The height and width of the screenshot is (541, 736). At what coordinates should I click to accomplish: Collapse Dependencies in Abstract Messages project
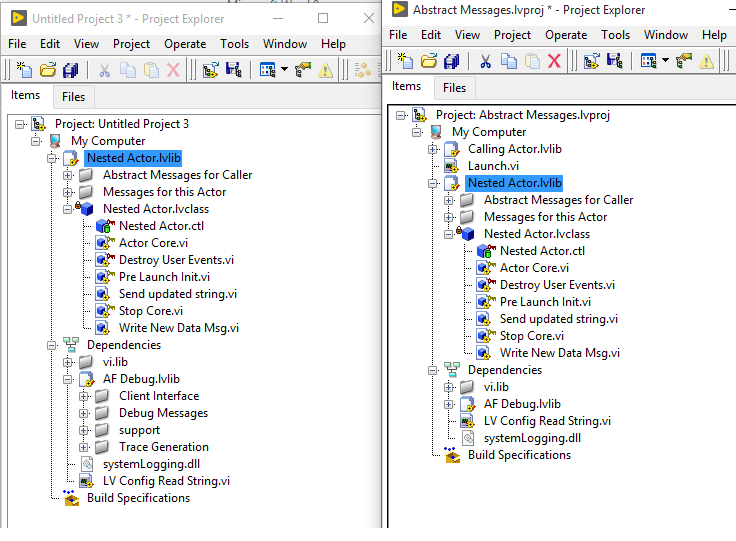433,371
